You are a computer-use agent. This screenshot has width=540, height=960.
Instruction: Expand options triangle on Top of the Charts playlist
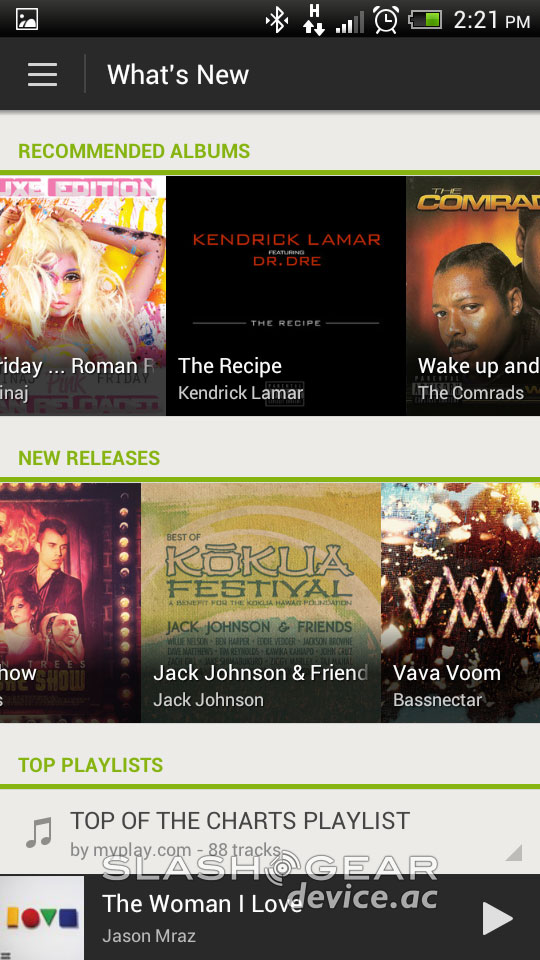[x=513, y=852]
